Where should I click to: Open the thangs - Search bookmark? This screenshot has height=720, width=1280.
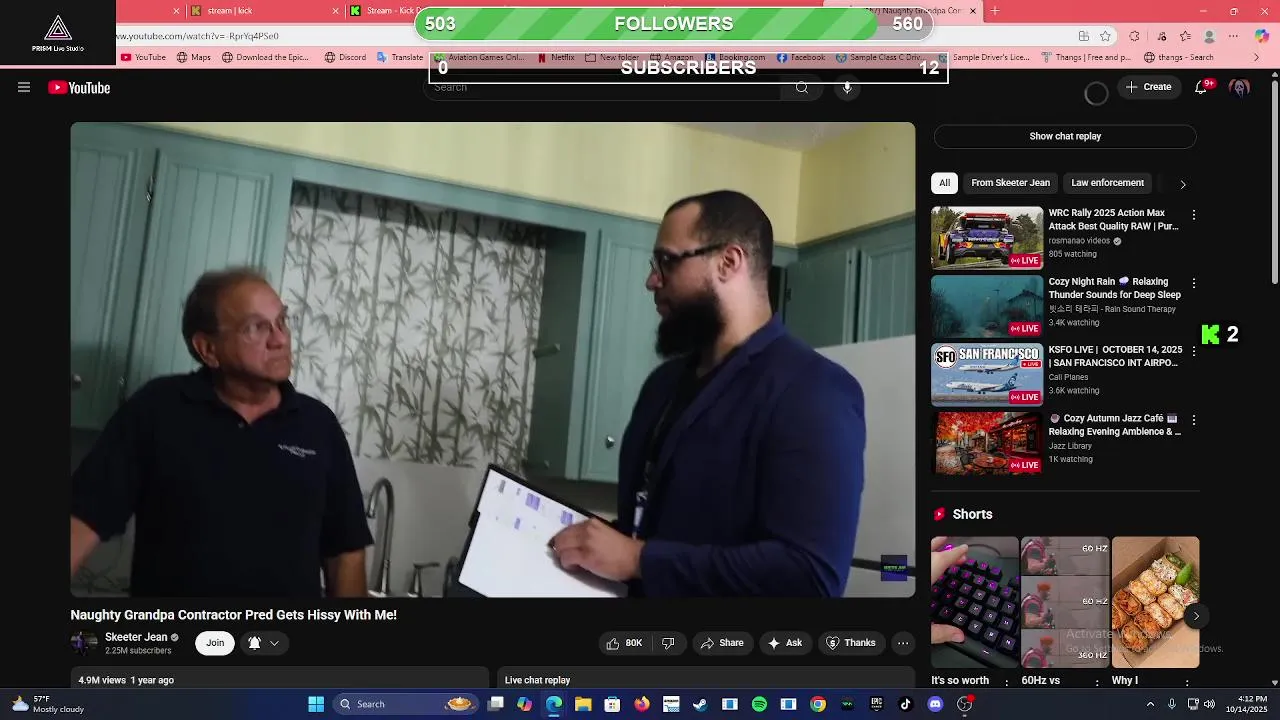pos(1178,58)
